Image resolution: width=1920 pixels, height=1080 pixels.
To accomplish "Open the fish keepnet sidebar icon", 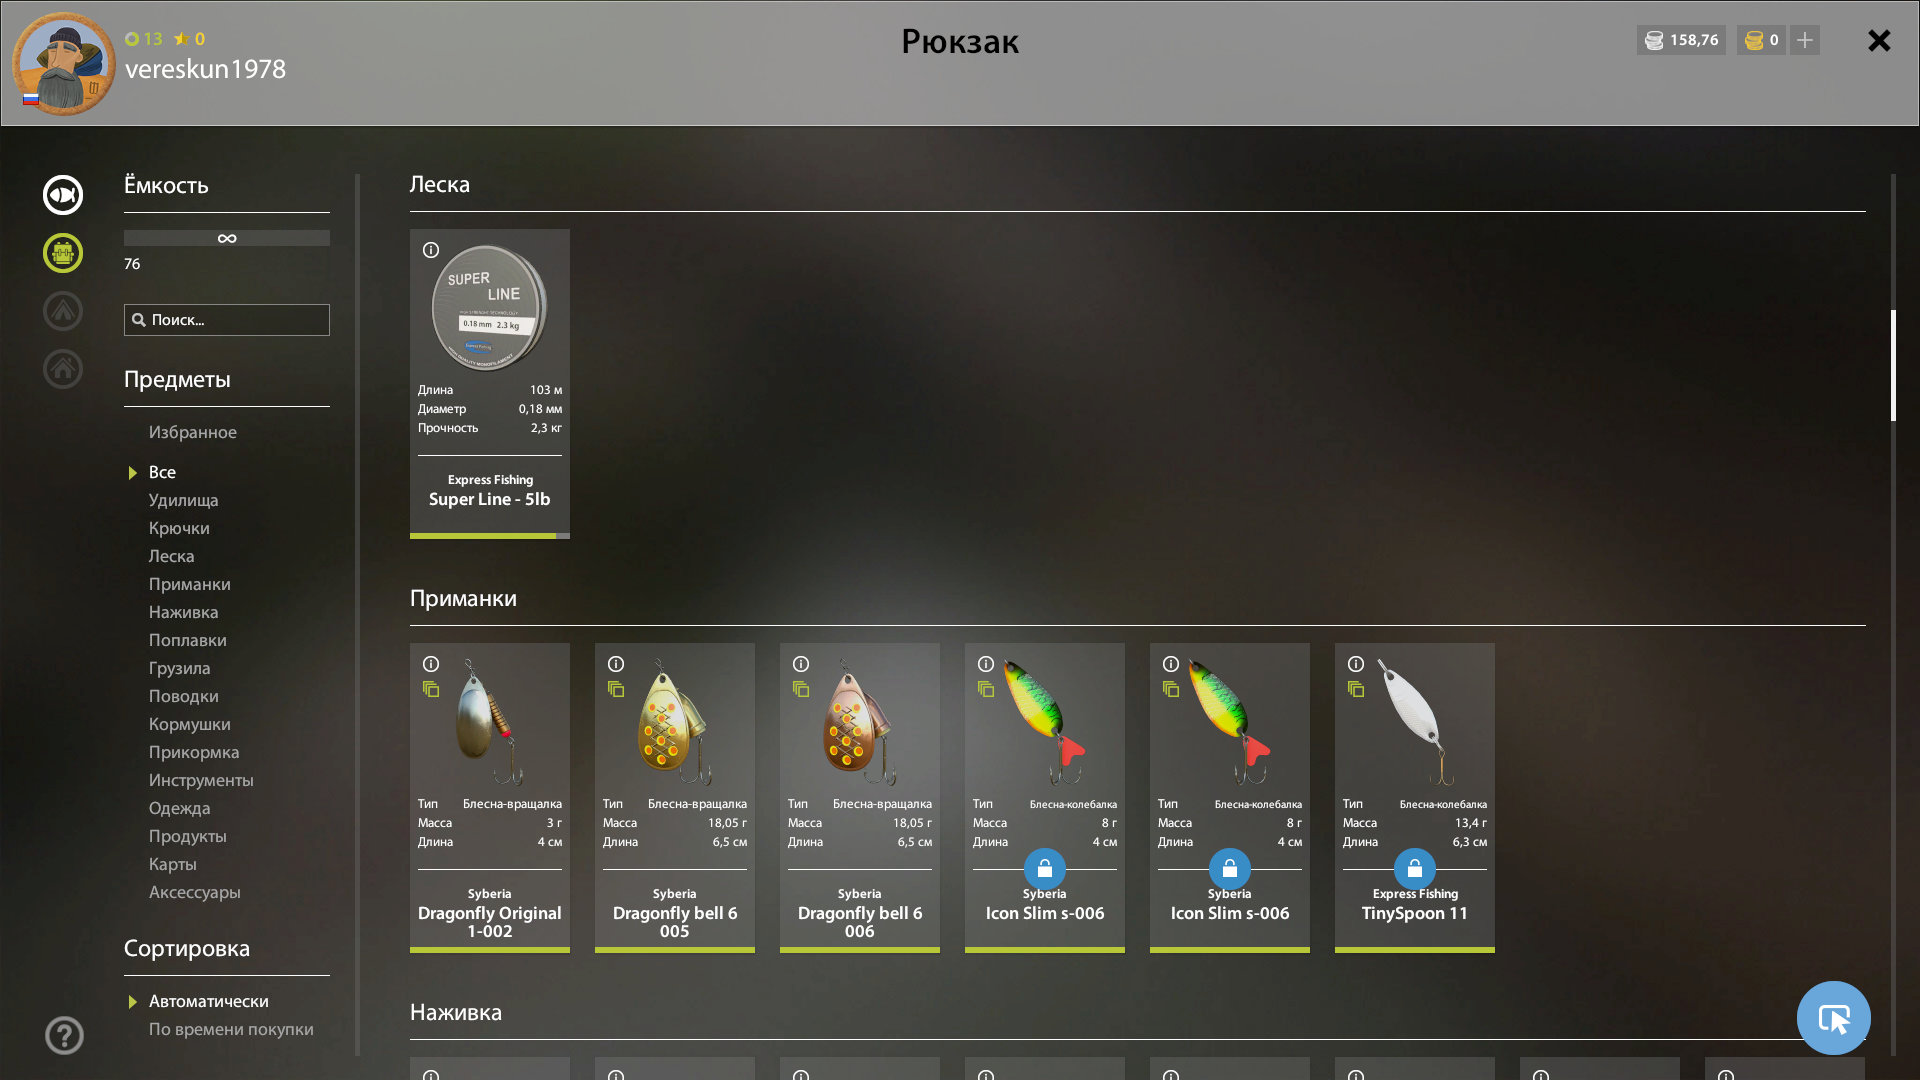I will point(63,195).
